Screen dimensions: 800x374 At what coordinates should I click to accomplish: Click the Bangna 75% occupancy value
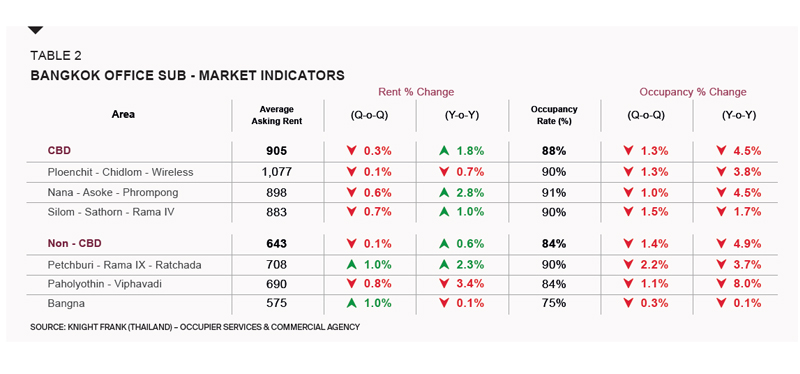pyautogui.click(x=554, y=303)
